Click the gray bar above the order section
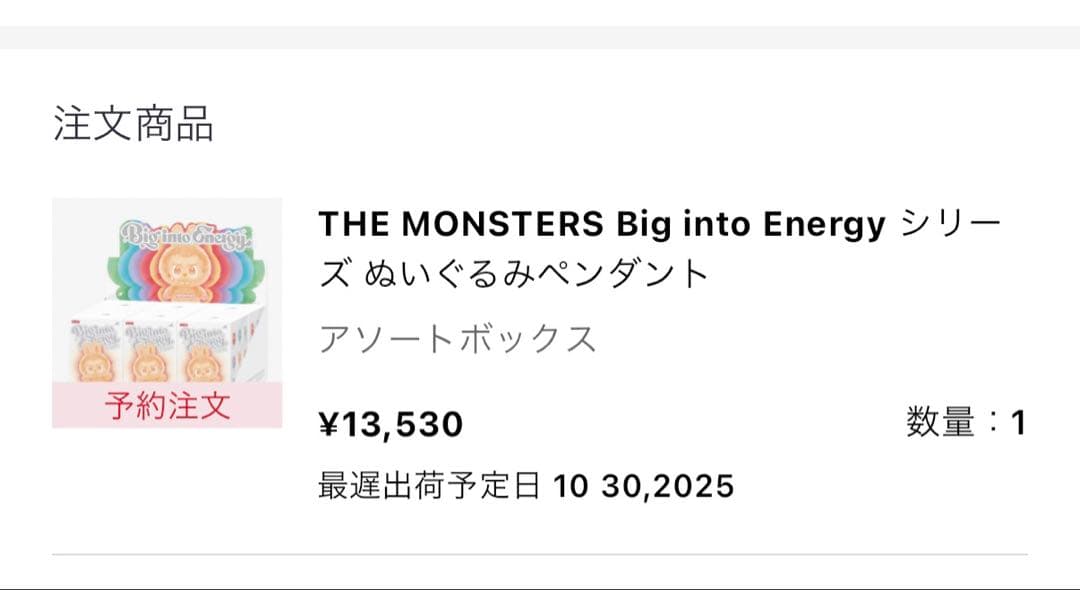The height and width of the screenshot is (590, 1080). pyautogui.click(x=540, y=38)
